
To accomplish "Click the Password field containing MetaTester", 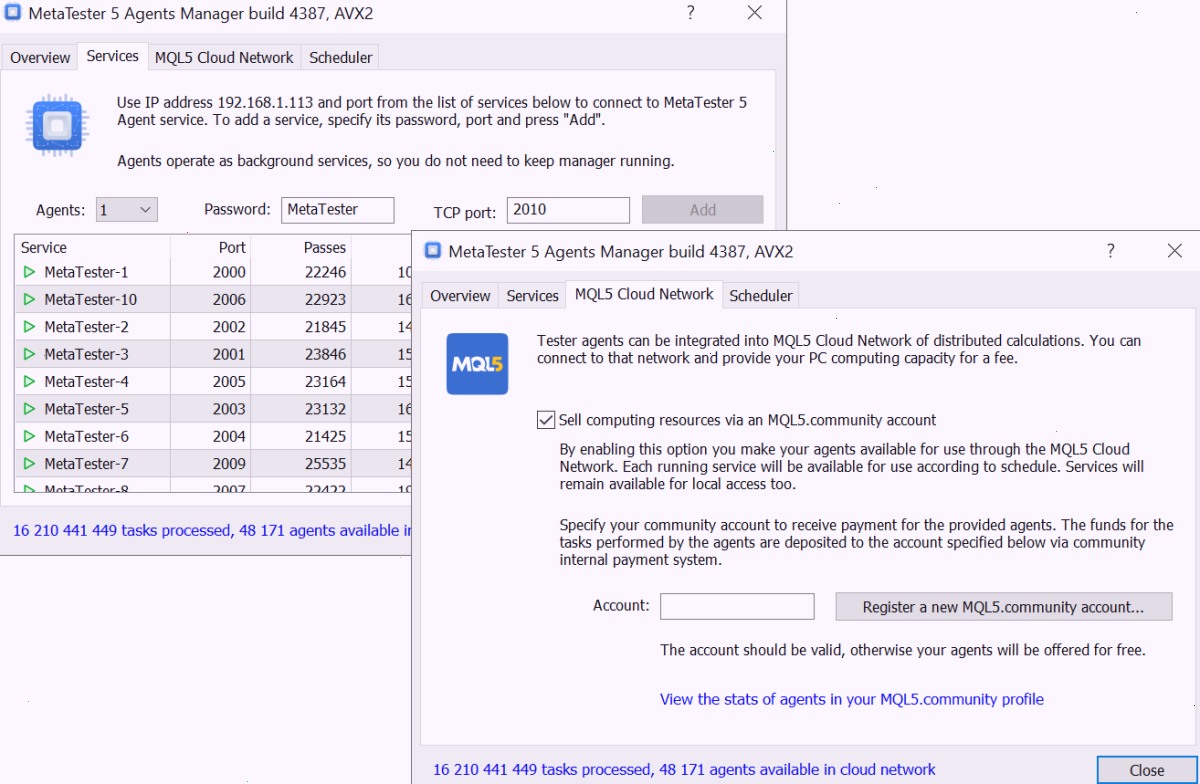I will [338, 210].
